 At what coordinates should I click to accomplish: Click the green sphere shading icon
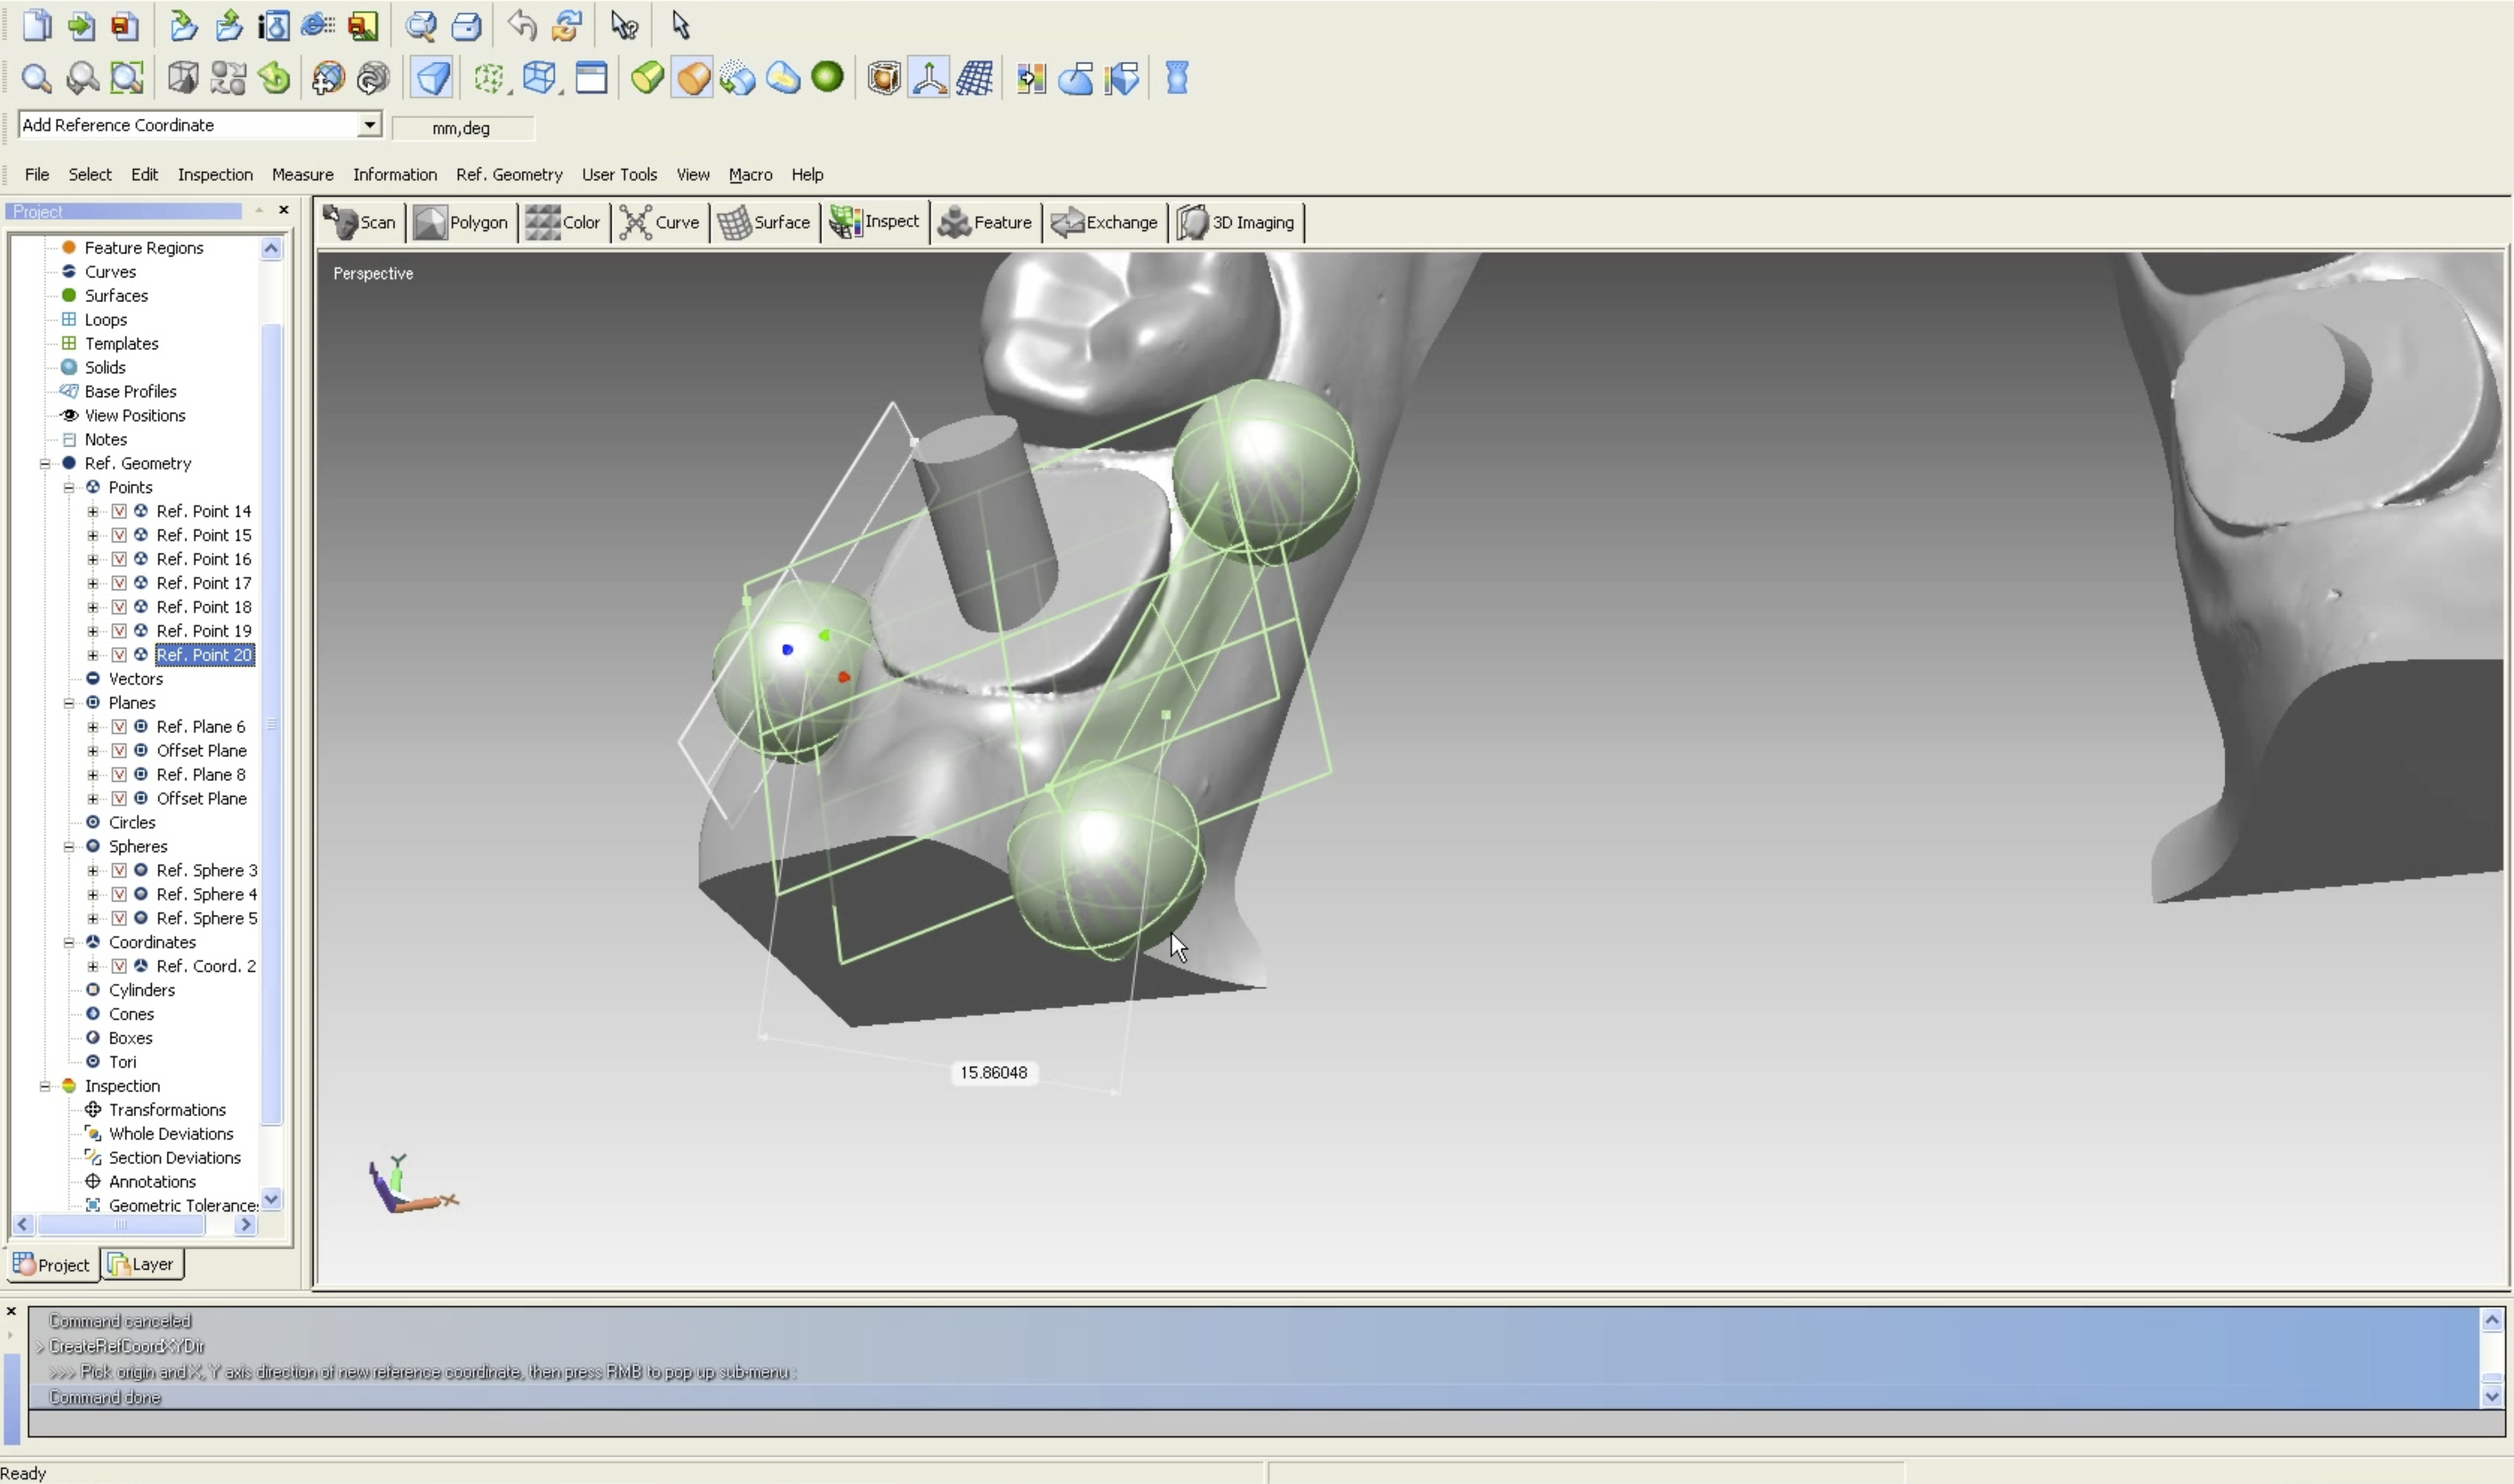pyautogui.click(x=827, y=77)
